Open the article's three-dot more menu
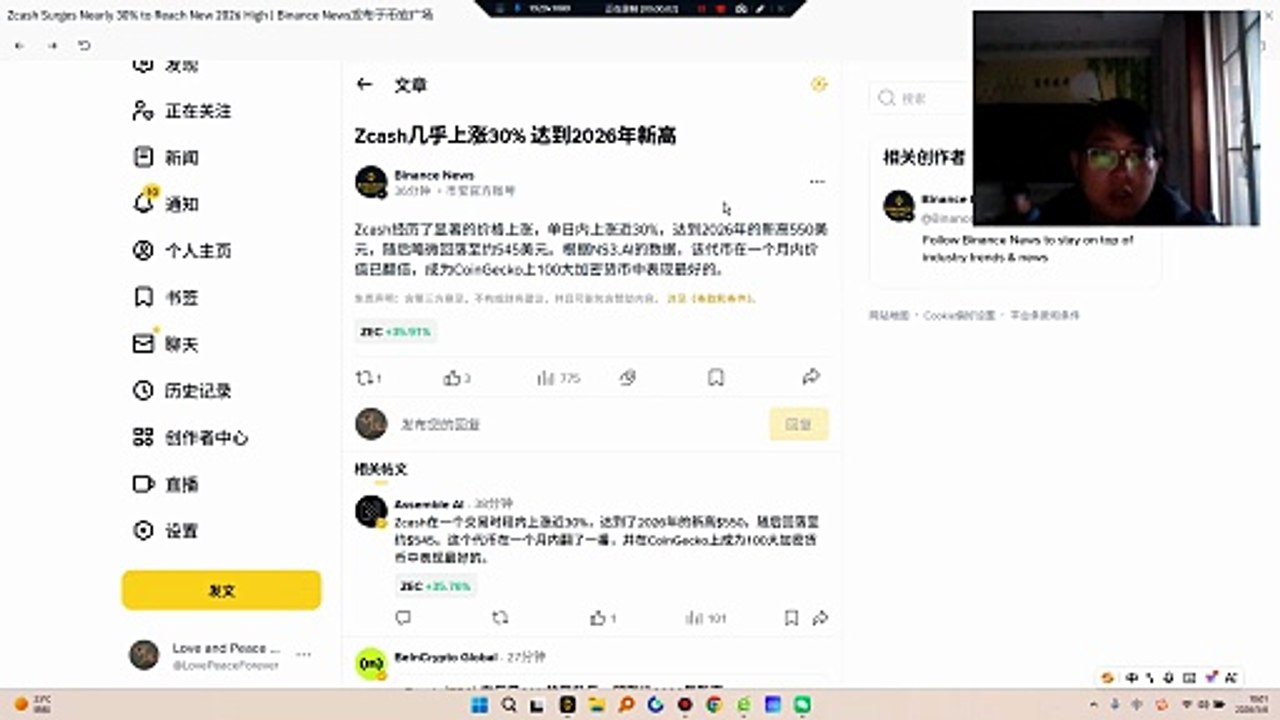 (x=817, y=182)
